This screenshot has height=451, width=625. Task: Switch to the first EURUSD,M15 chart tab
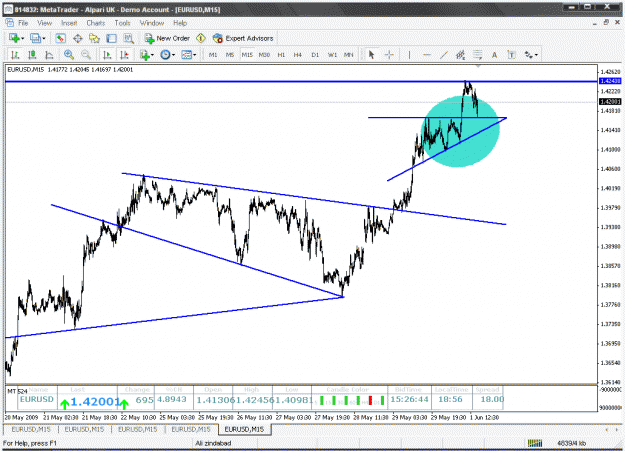[31, 429]
